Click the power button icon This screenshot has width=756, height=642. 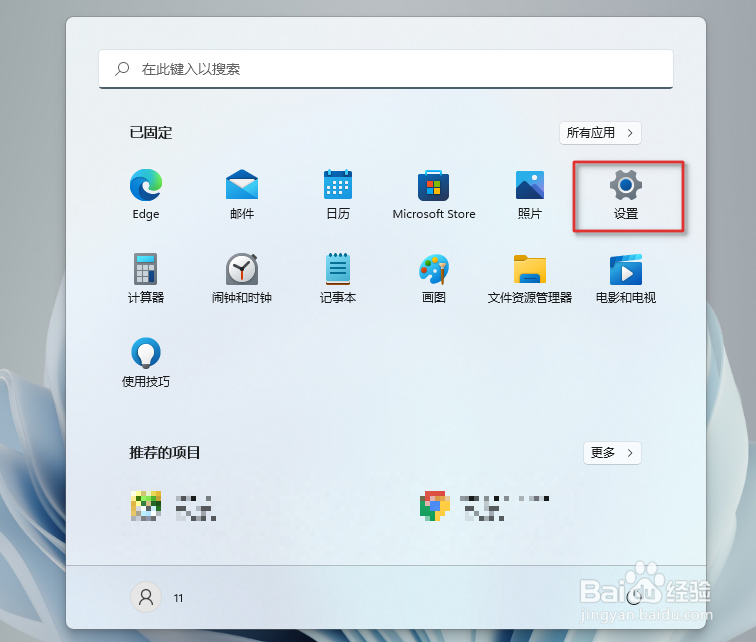tap(634, 598)
